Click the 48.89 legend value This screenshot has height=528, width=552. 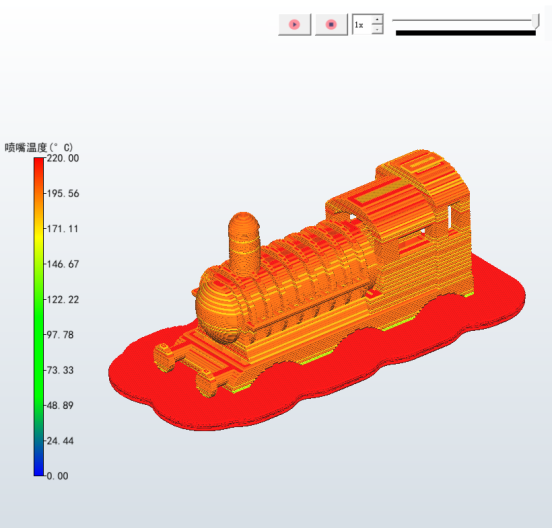click(x=60, y=405)
